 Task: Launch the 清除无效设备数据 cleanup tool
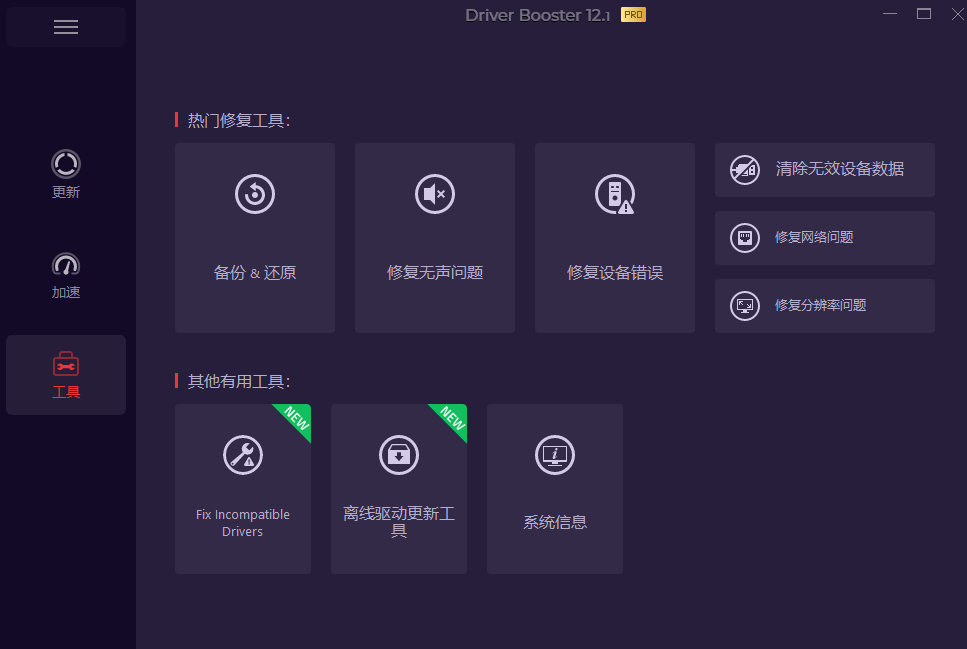click(x=824, y=170)
